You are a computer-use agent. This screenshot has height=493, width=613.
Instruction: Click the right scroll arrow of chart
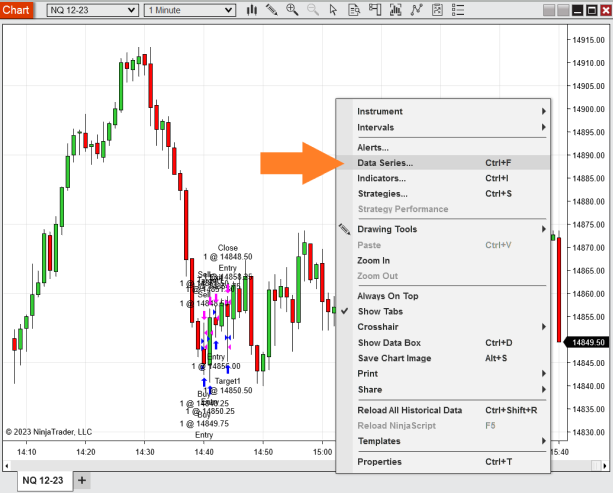click(605, 466)
